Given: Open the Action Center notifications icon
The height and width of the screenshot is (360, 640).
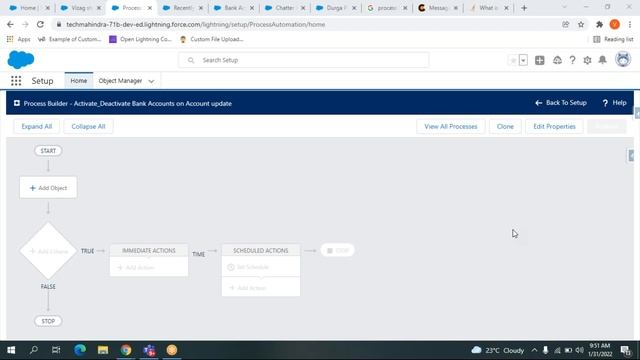Looking at the screenshot, I should pos(626,350).
